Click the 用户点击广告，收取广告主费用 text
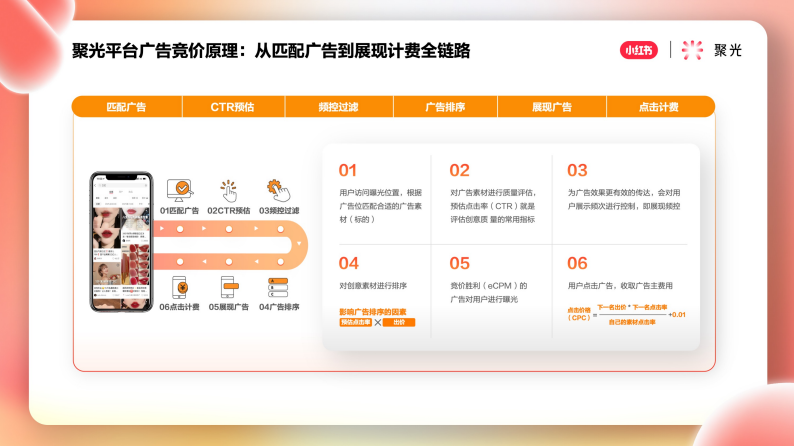Screen dimensions: 794x446 point(620,286)
